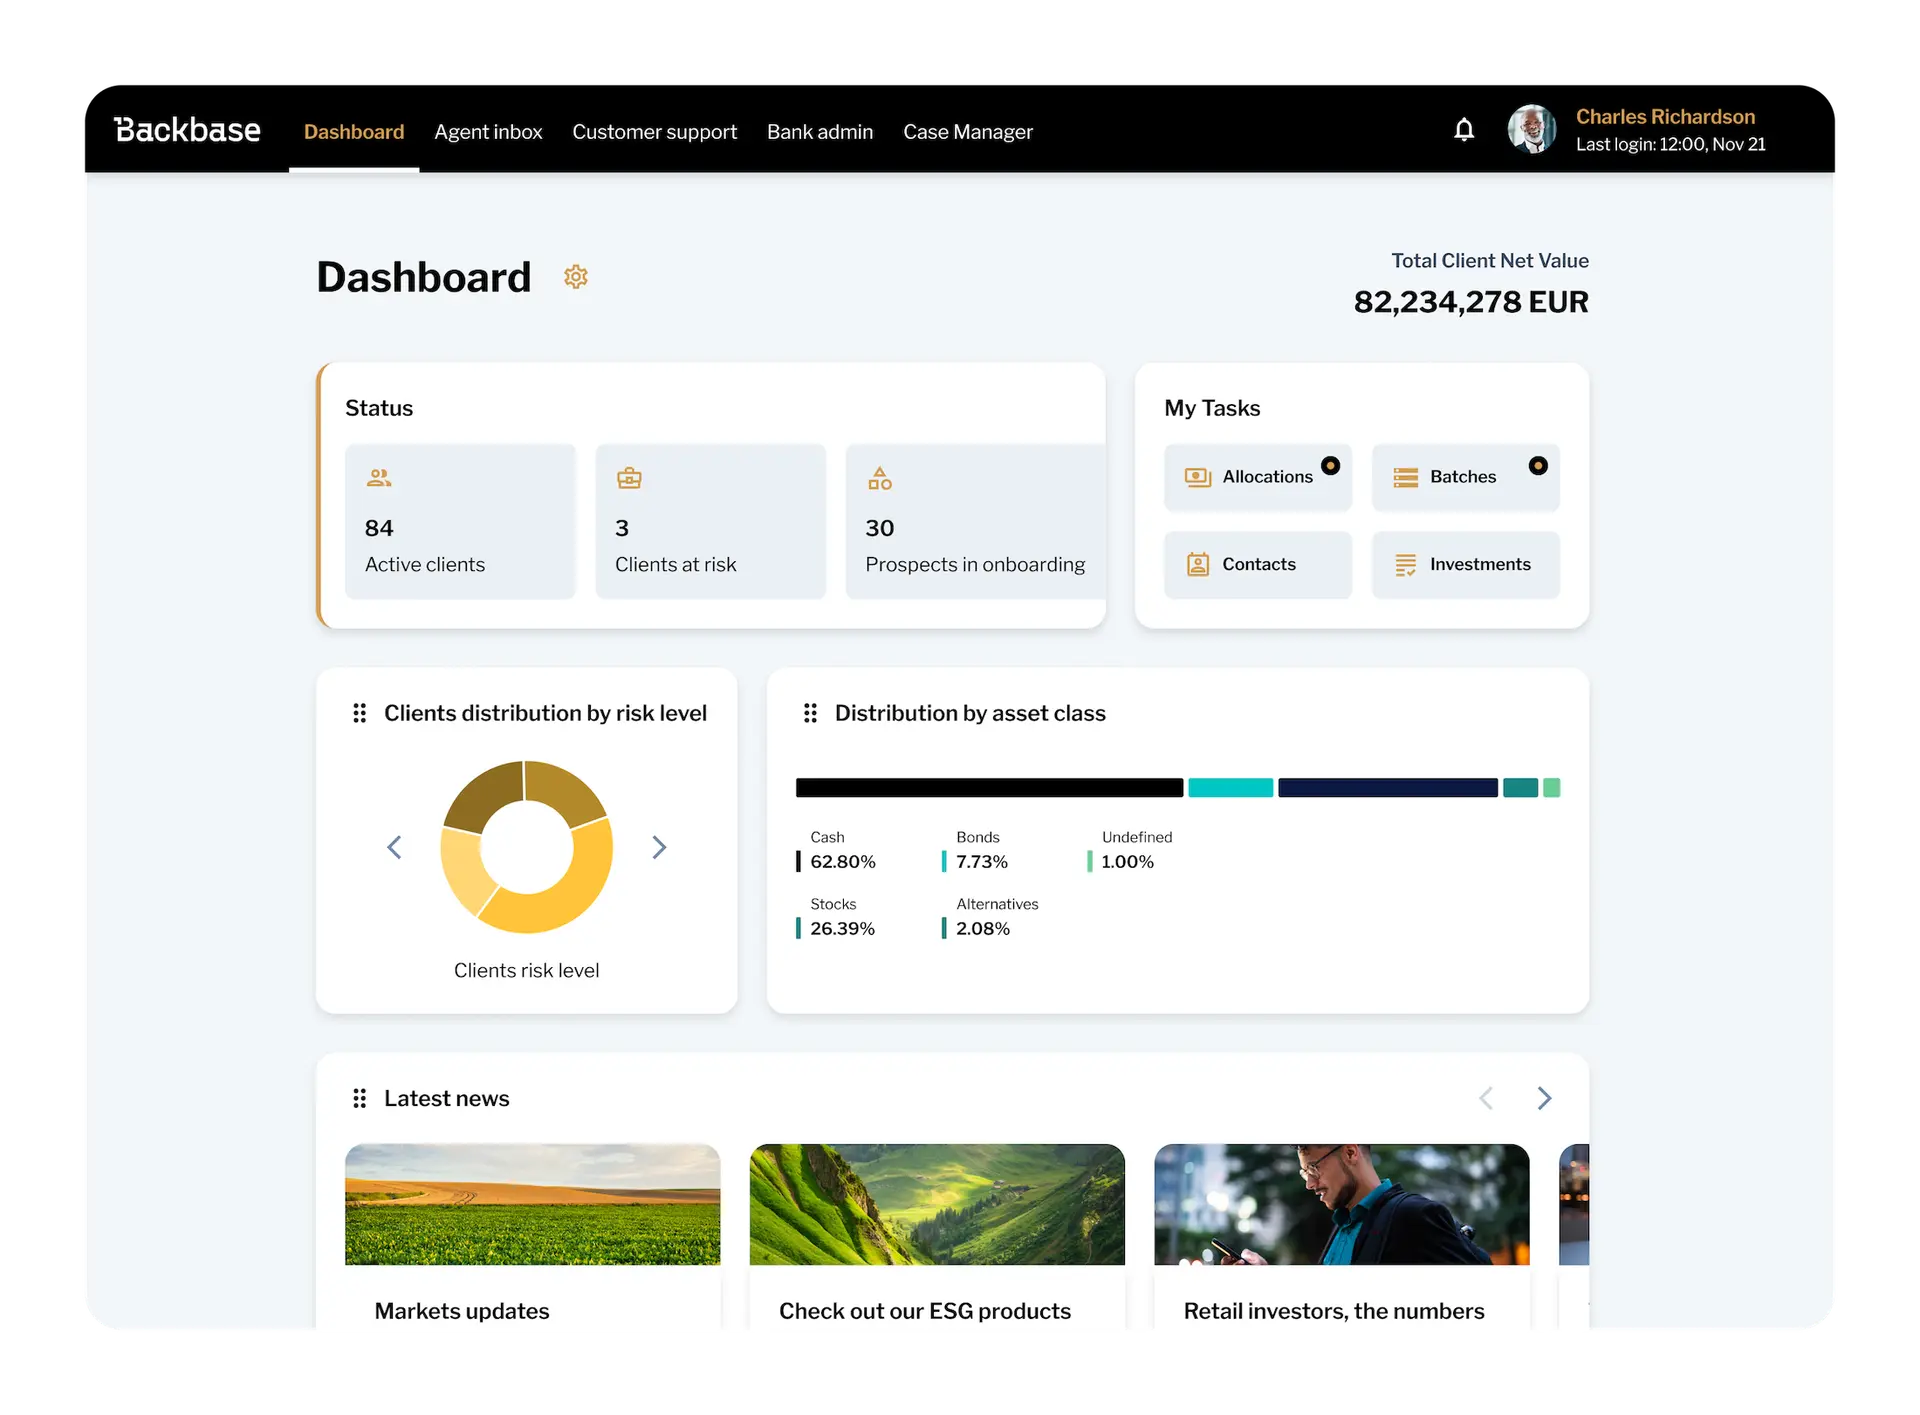Click the notification bell icon

[x=1463, y=130]
